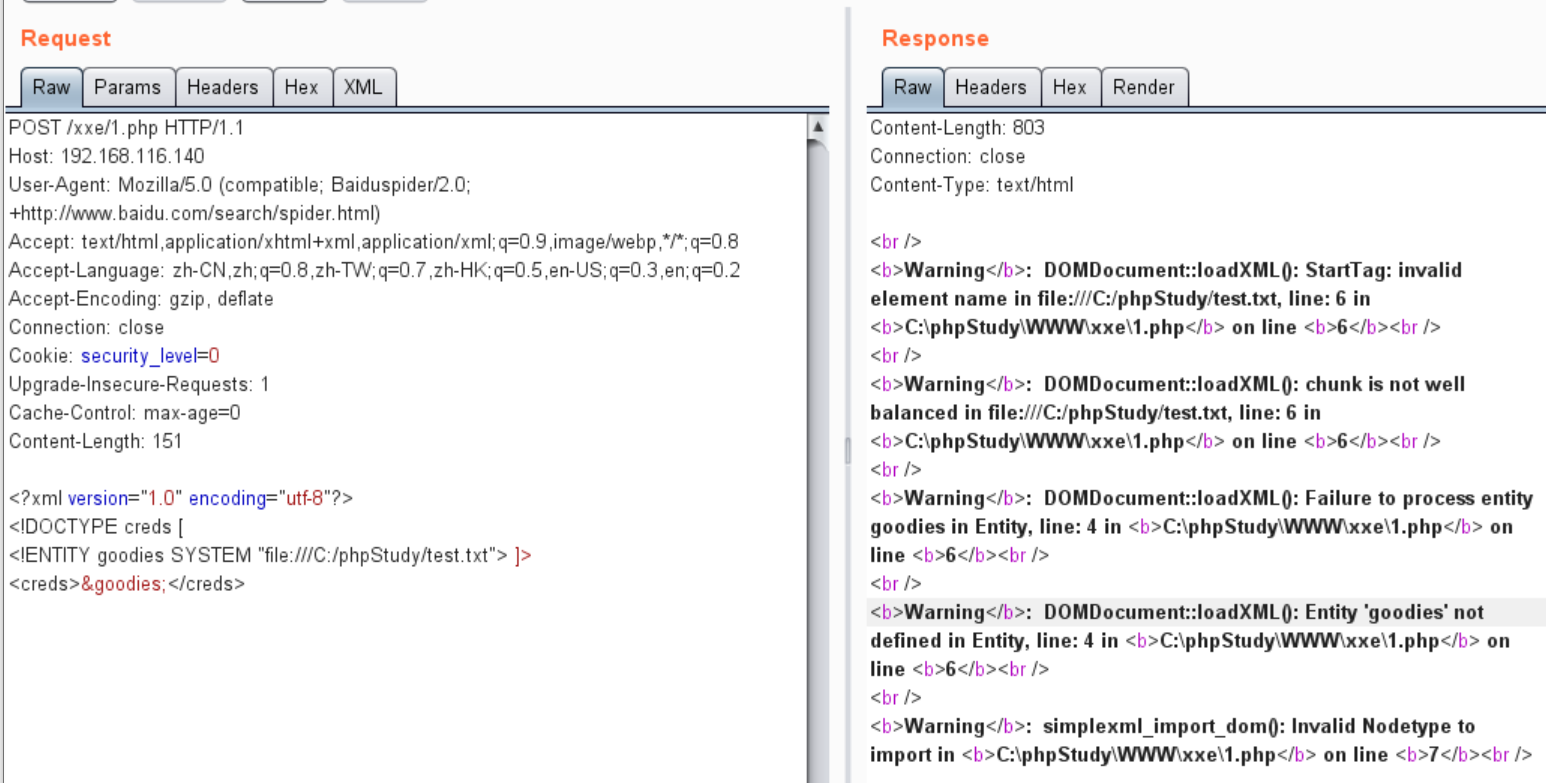Click the xml version declaration line
Screen dimensions: 1546x783
[181, 498]
